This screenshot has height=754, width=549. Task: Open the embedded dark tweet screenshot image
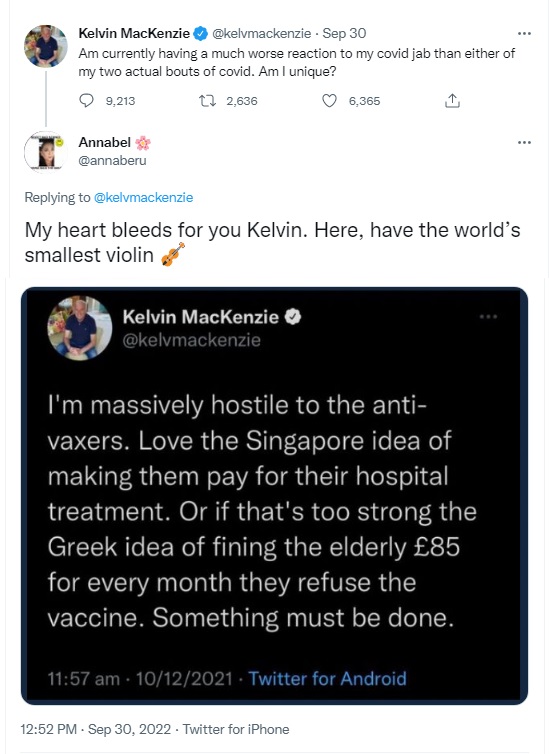274,496
